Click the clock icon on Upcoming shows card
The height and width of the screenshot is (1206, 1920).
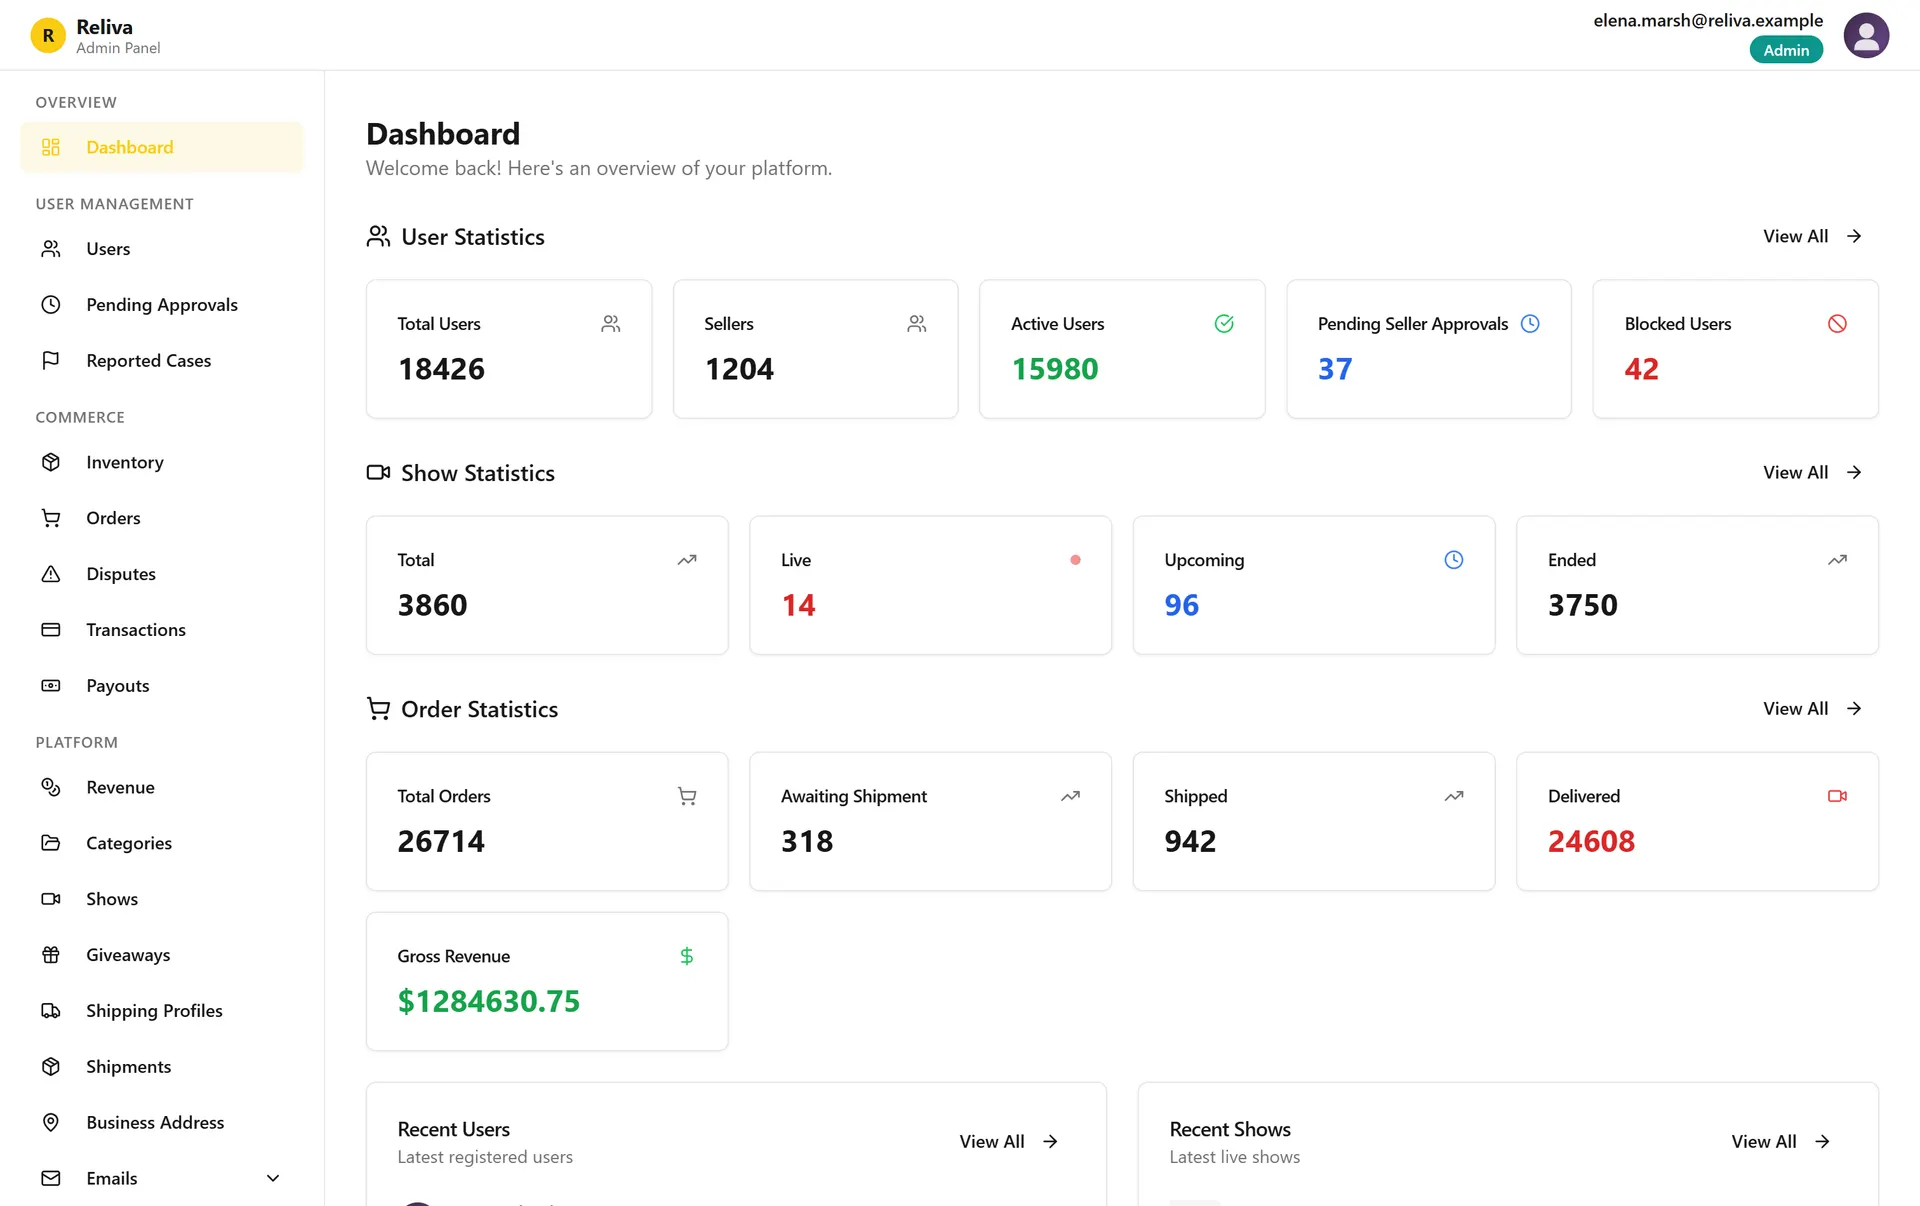coord(1454,560)
